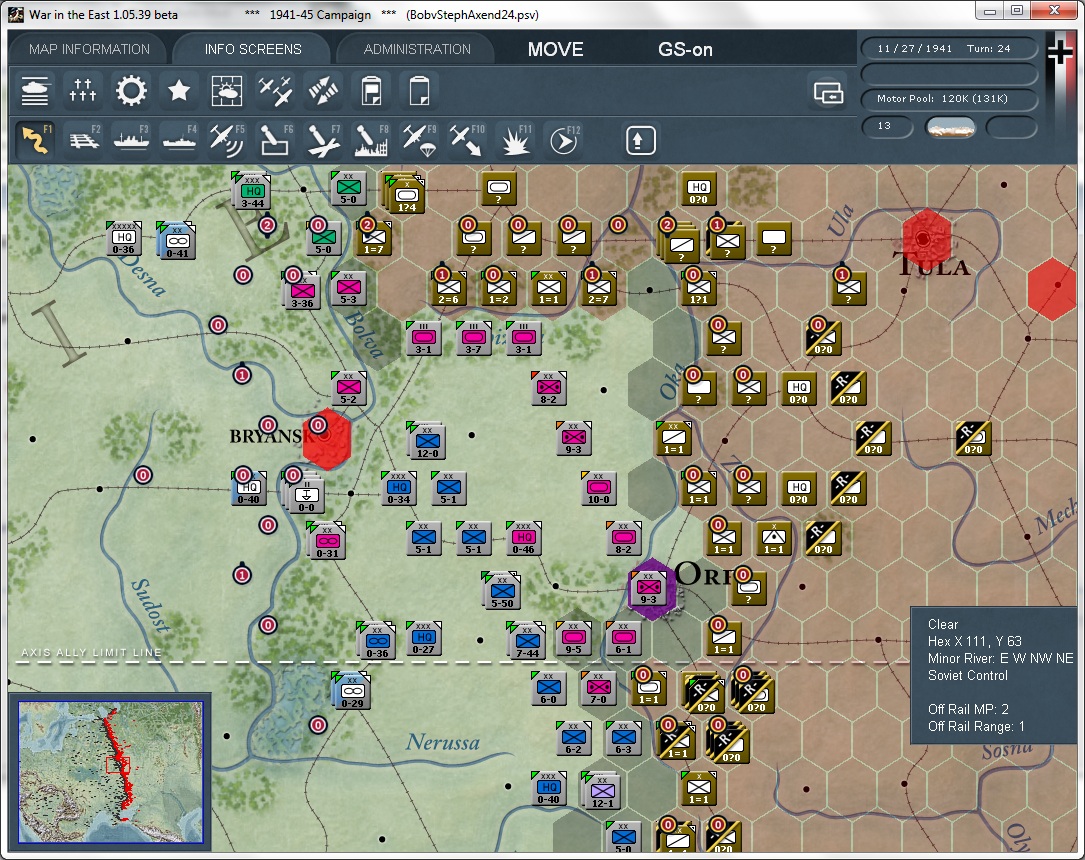Viewport: 1085px width, 860px height.
Task: Select the blue 12-0 infantry counter
Action: tap(427, 441)
